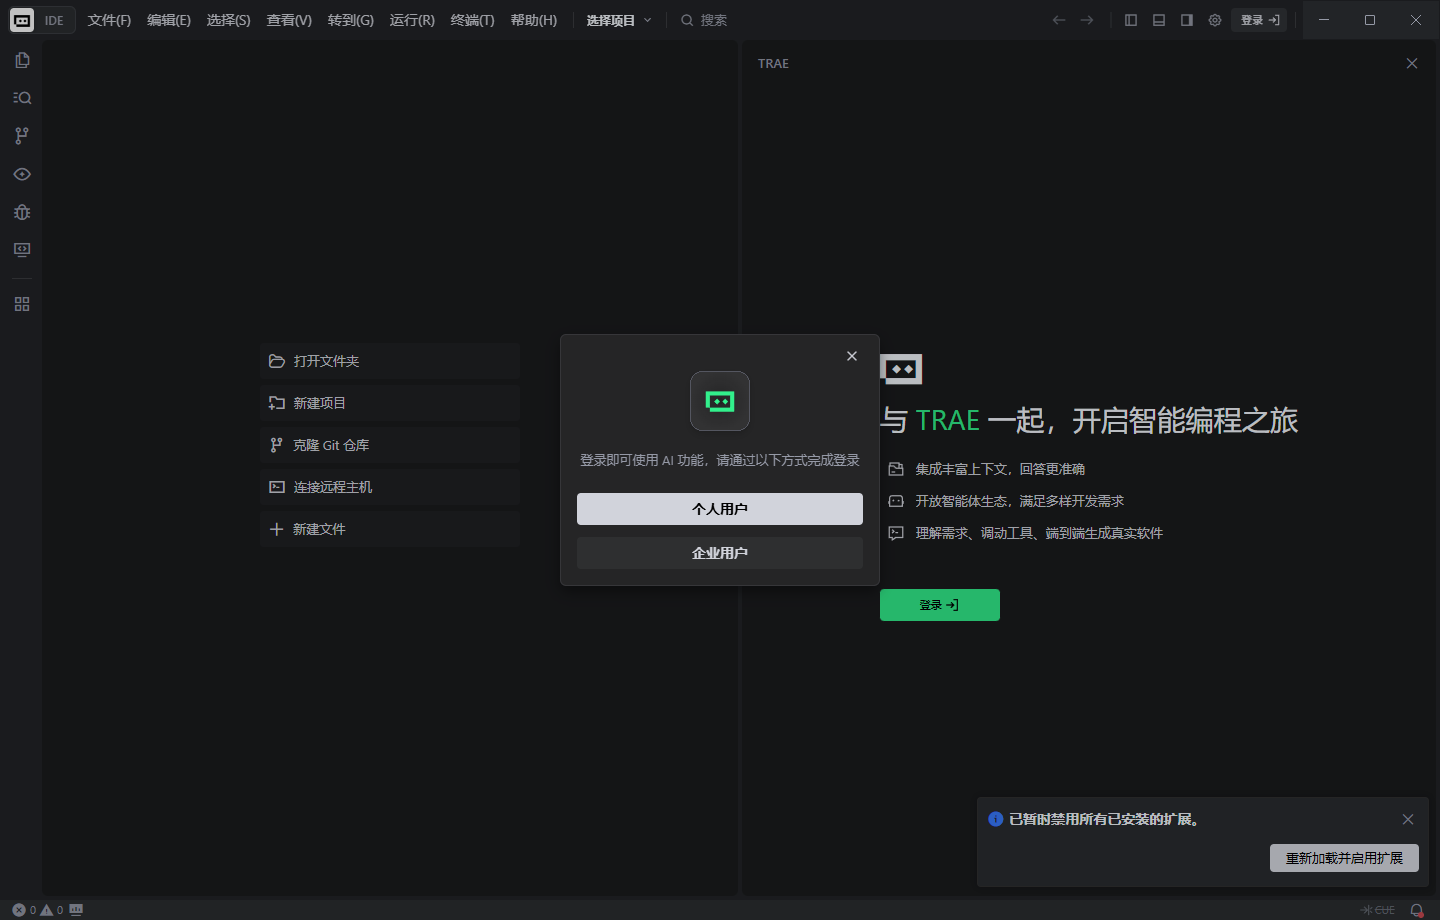Open notifications bell in the status bar

point(1416,910)
